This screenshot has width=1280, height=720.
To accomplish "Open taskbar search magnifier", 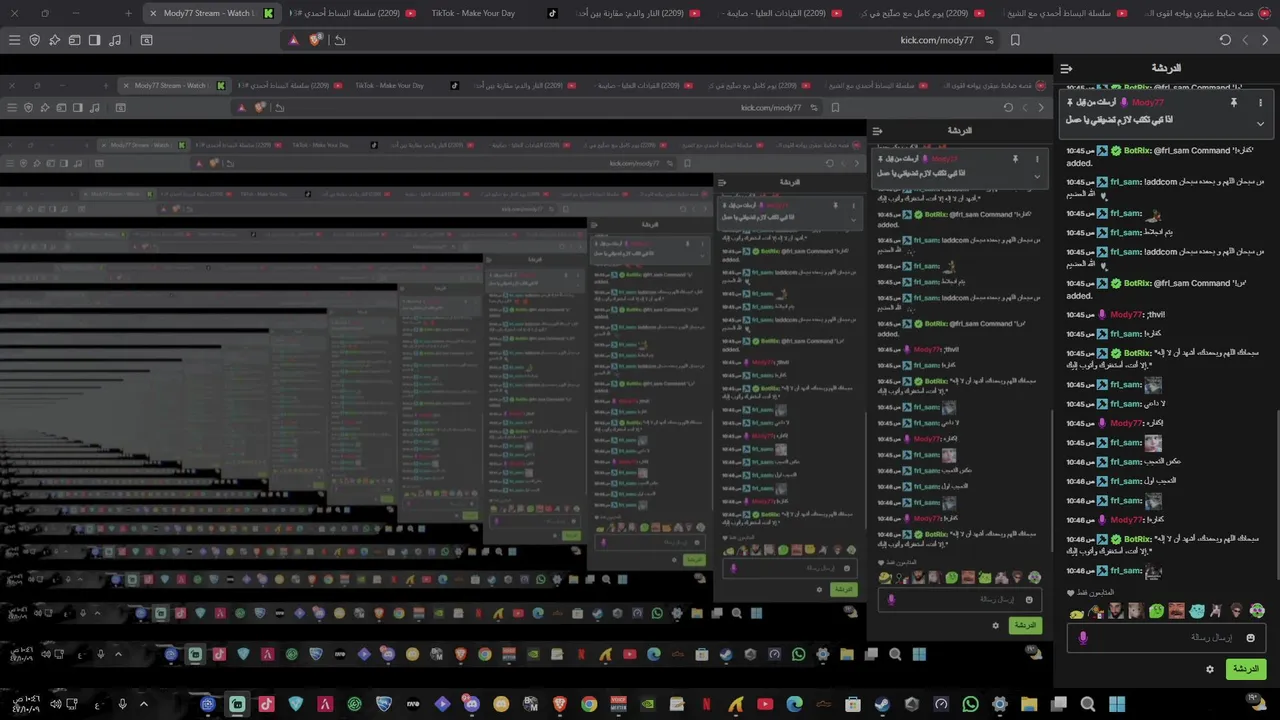I will coord(1088,704).
